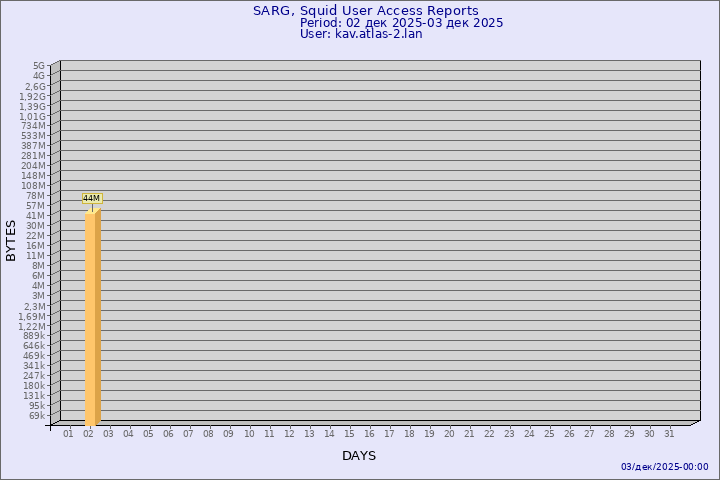Select day 01 on the days axis
720x480 pixels.
pyautogui.click(x=68, y=434)
